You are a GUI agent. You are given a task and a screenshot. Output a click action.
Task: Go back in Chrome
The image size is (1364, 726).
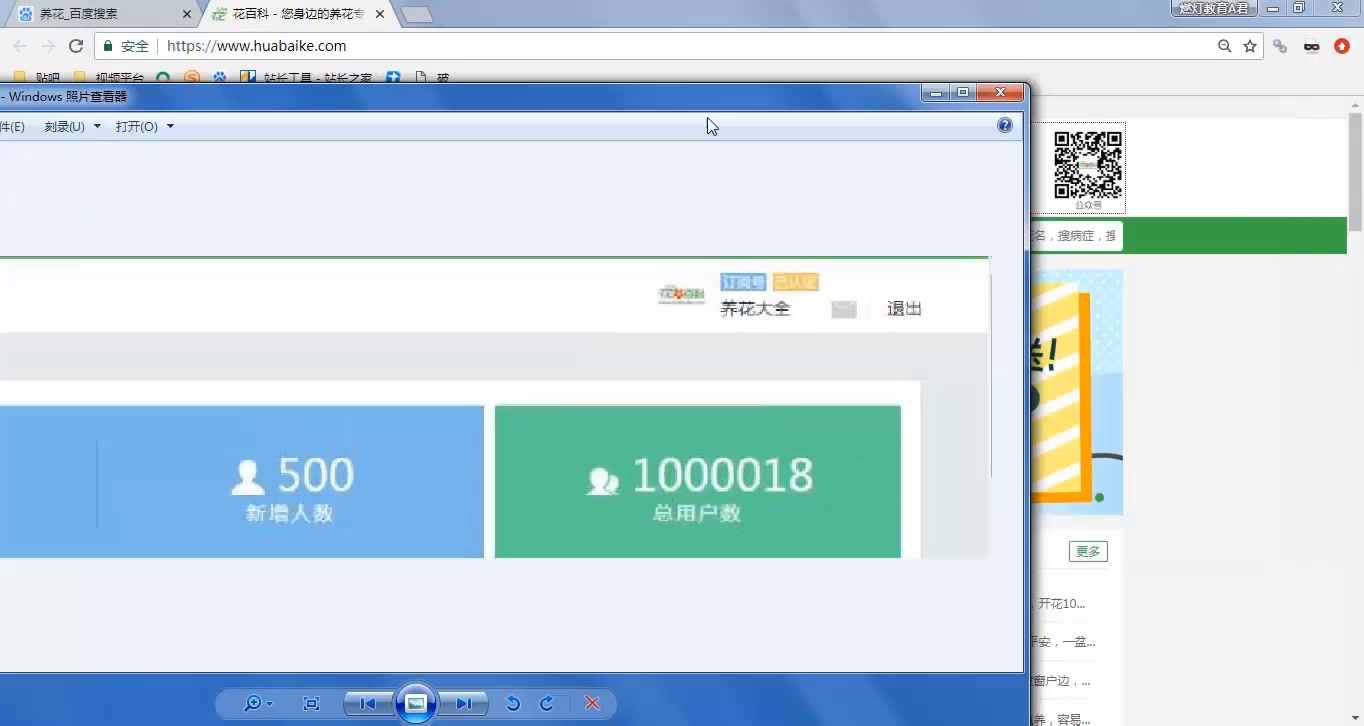(19, 46)
